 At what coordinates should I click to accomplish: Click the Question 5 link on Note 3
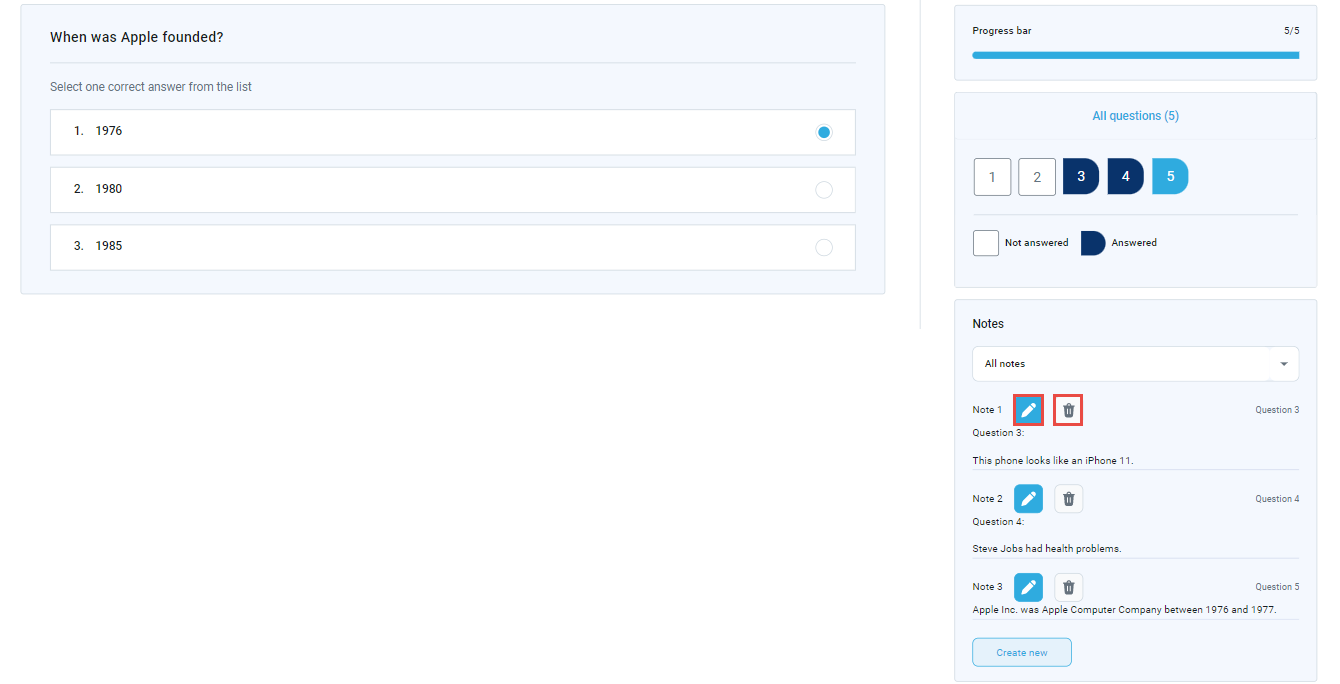pos(1277,587)
